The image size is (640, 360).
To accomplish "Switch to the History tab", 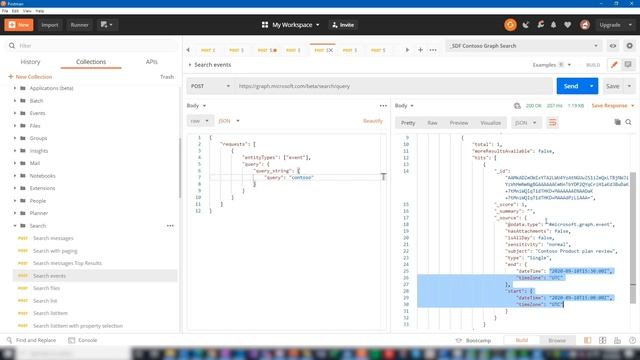I will [x=30, y=62].
